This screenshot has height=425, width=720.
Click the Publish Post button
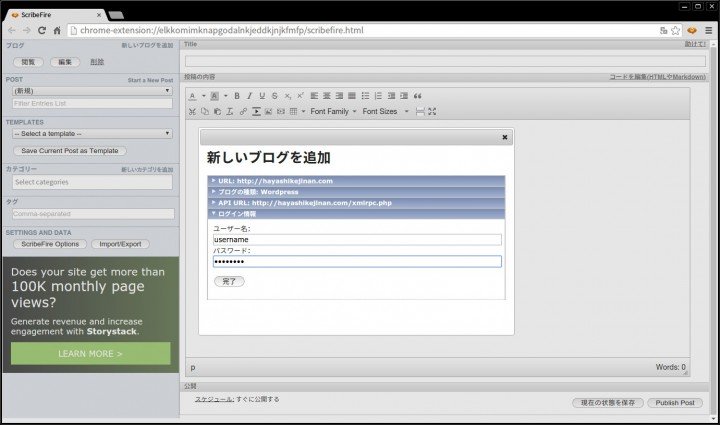point(673,403)
